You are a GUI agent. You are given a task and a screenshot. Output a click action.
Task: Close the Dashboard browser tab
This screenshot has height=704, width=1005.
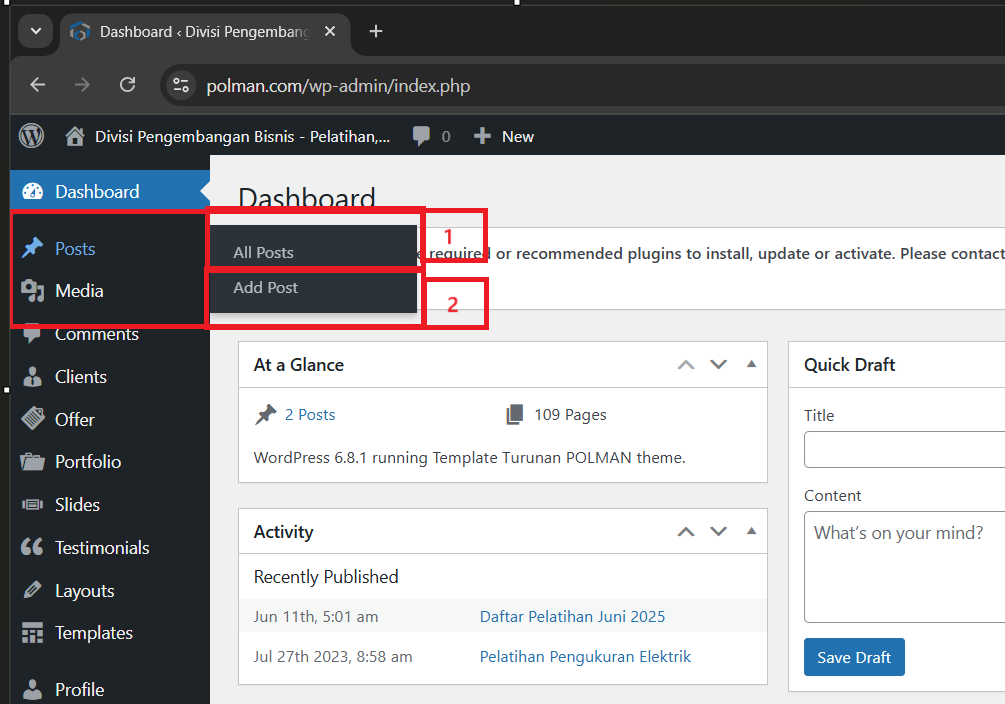pyautogui.click(x=330, y=31)
